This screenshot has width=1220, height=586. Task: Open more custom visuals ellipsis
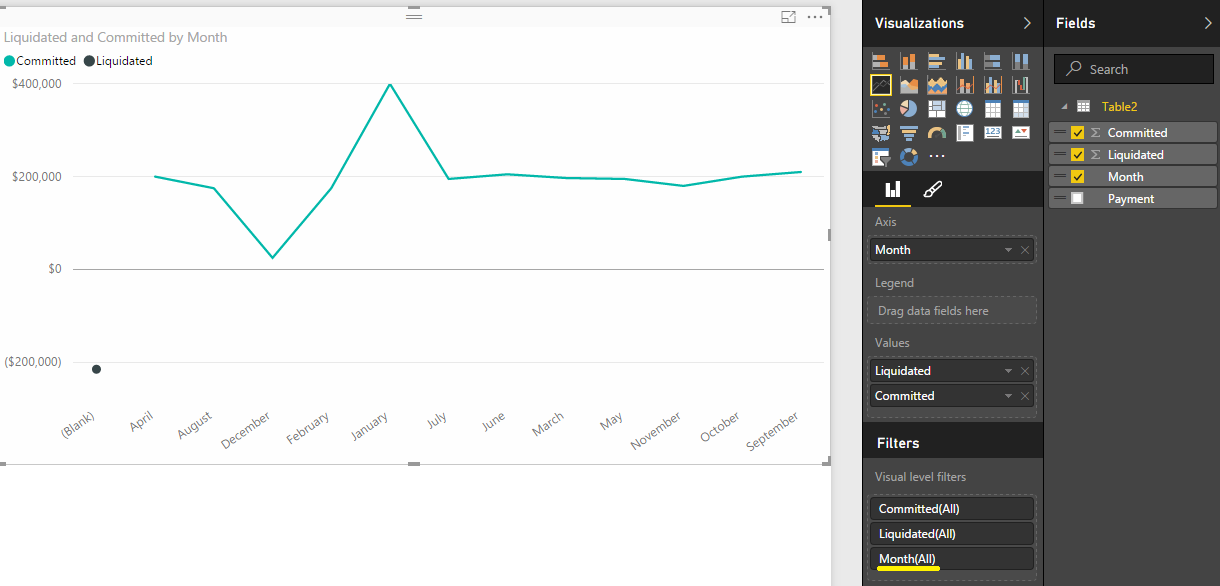(937, 157)
